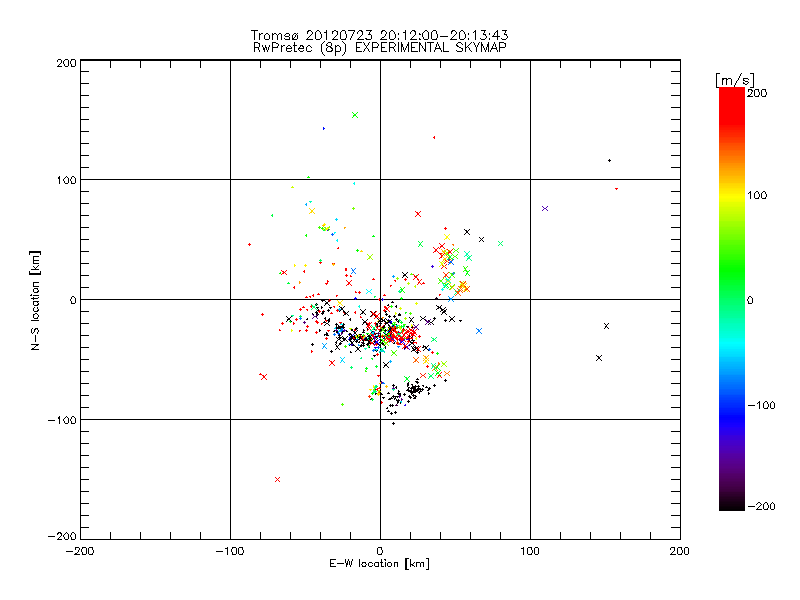Click the E-W axis '-200' tick label

pyautogui.click(x=80, y=551)
